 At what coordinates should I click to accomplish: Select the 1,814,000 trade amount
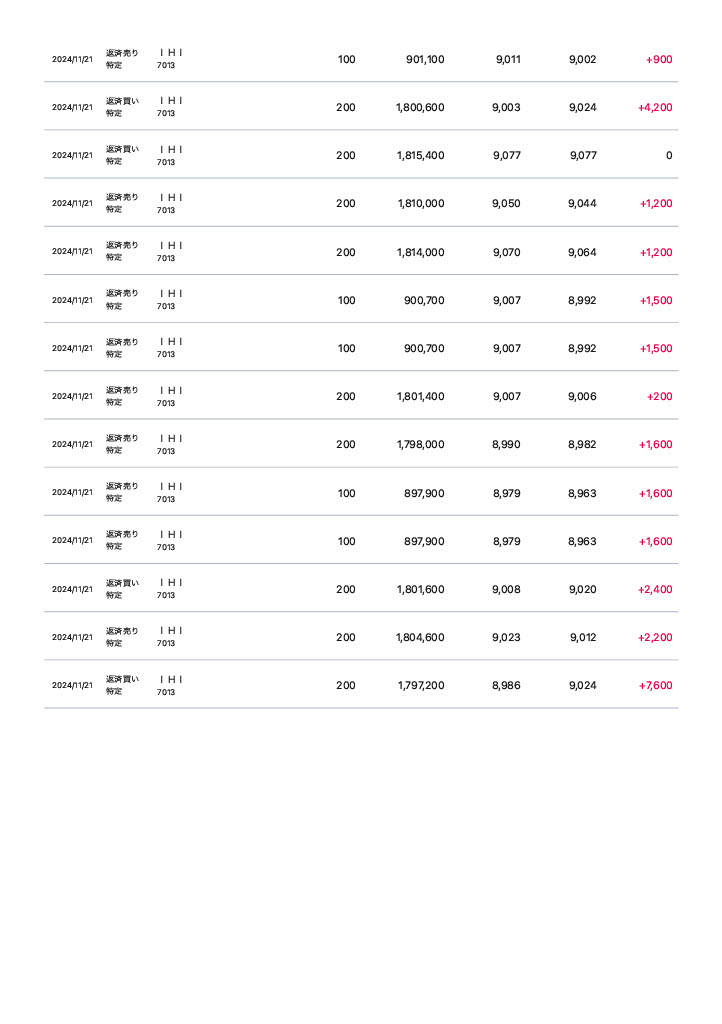(x=420, y=252)
